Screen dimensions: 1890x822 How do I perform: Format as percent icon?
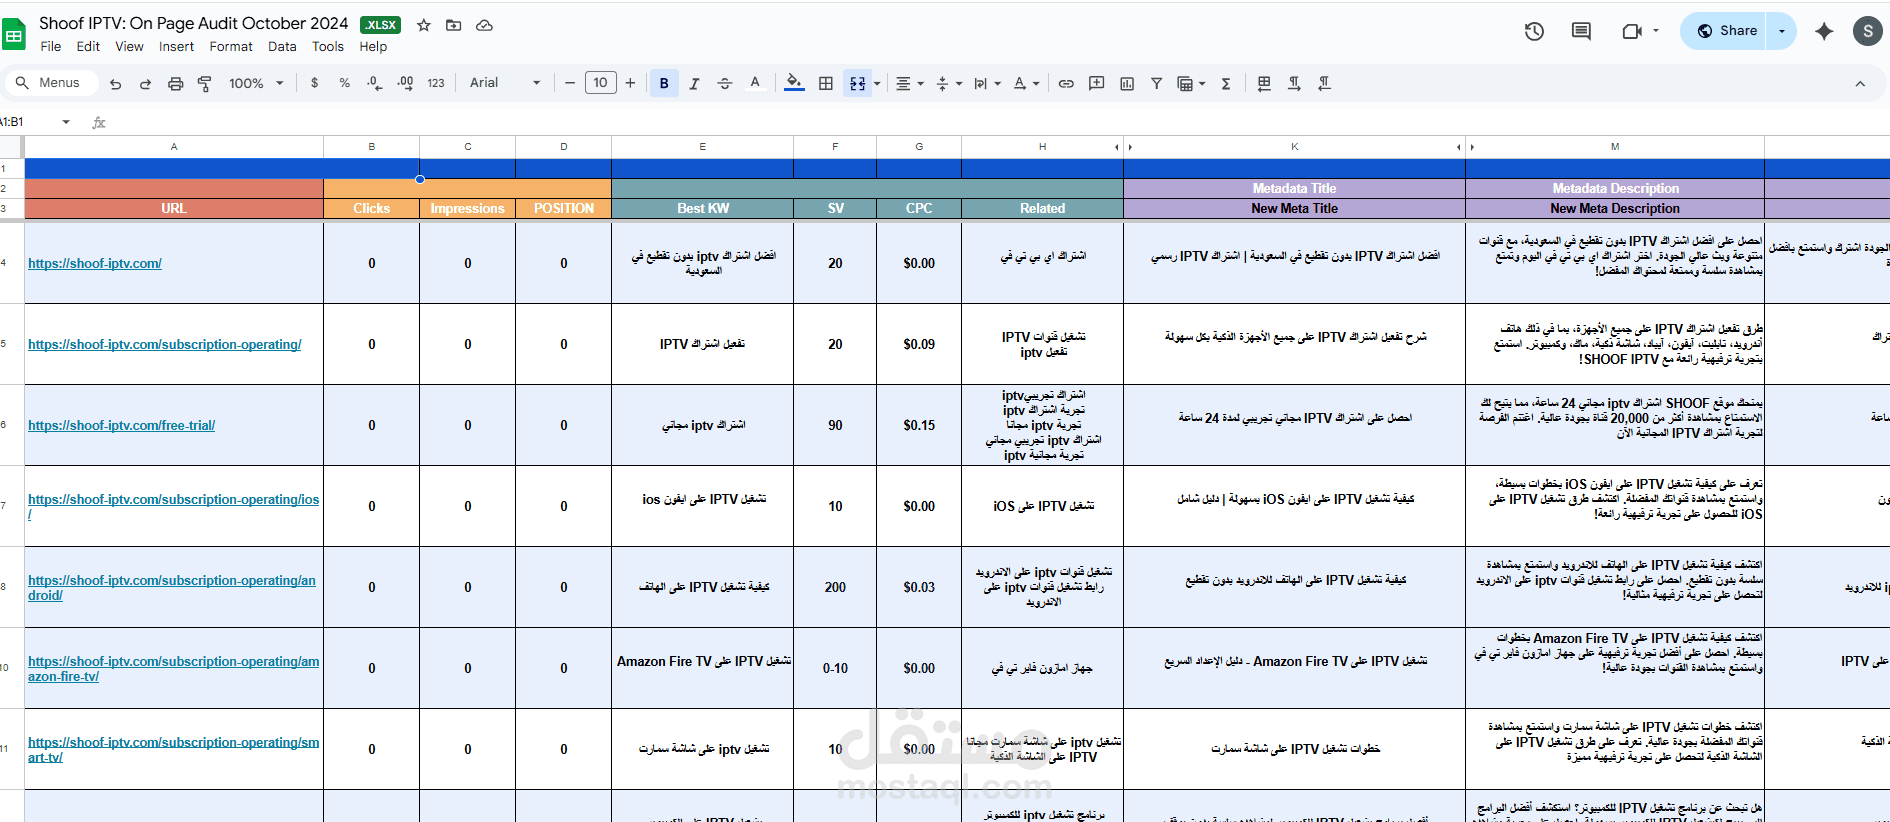click(345, 83)
